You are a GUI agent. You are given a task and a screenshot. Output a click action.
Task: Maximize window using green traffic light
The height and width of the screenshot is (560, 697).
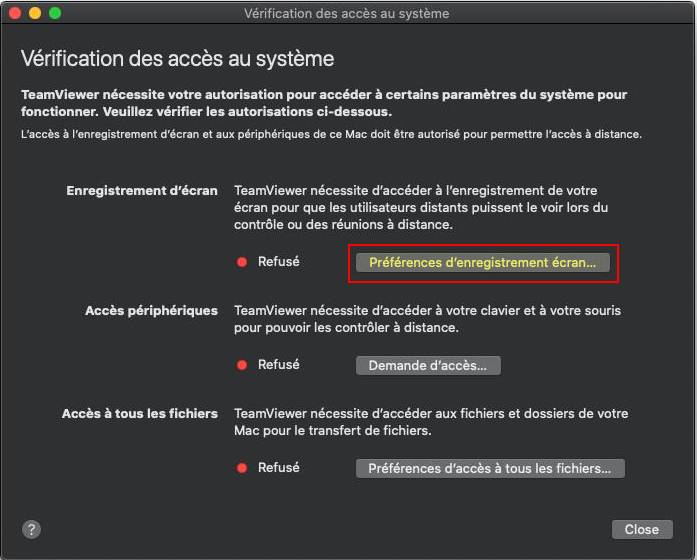point(55,13)
